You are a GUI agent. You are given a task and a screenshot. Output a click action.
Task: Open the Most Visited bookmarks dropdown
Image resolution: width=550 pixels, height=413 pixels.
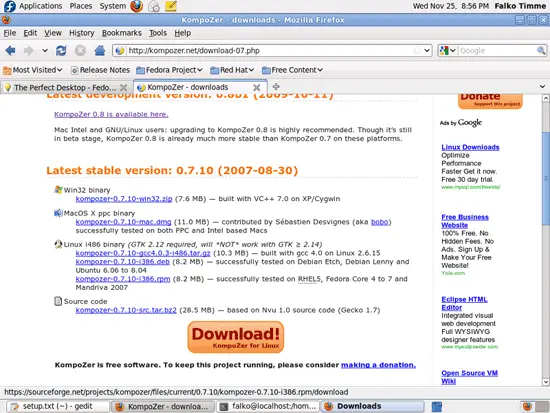[x=33, y=70]
